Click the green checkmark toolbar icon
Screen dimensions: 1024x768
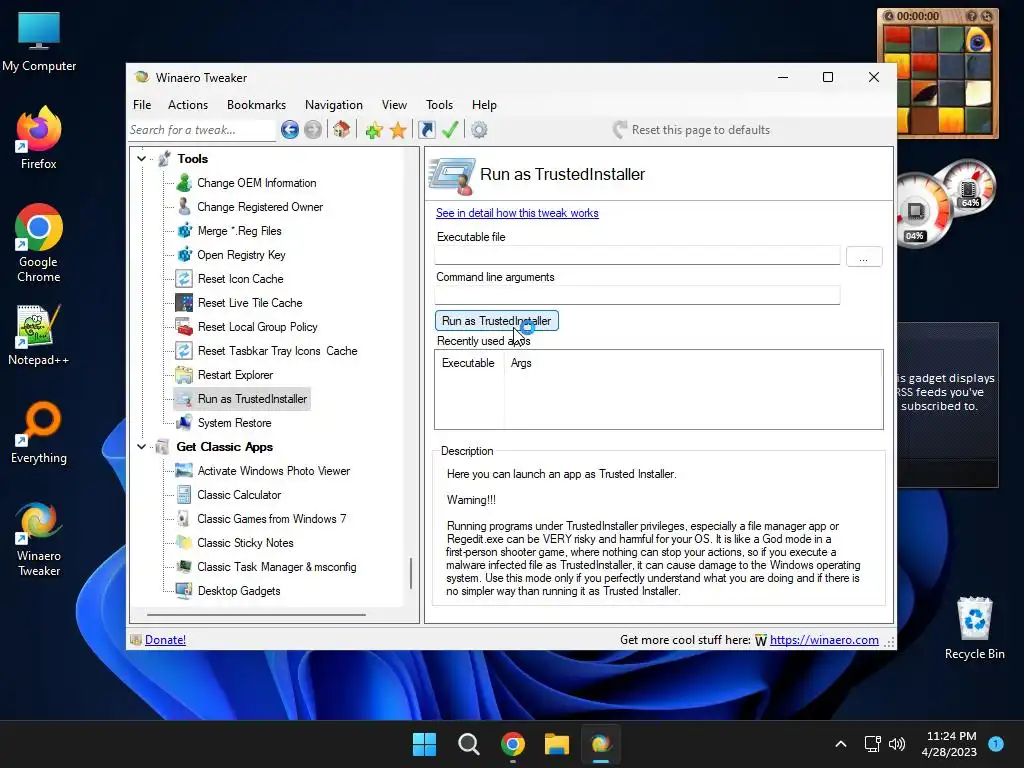[450, 129]
